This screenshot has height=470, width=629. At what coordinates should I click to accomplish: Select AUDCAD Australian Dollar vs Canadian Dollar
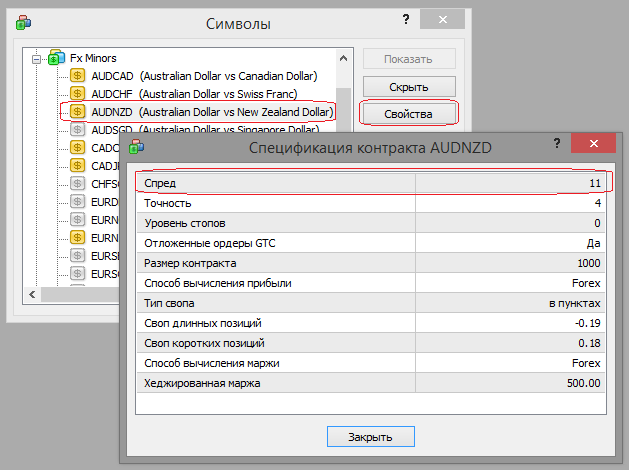pos(204,76)
